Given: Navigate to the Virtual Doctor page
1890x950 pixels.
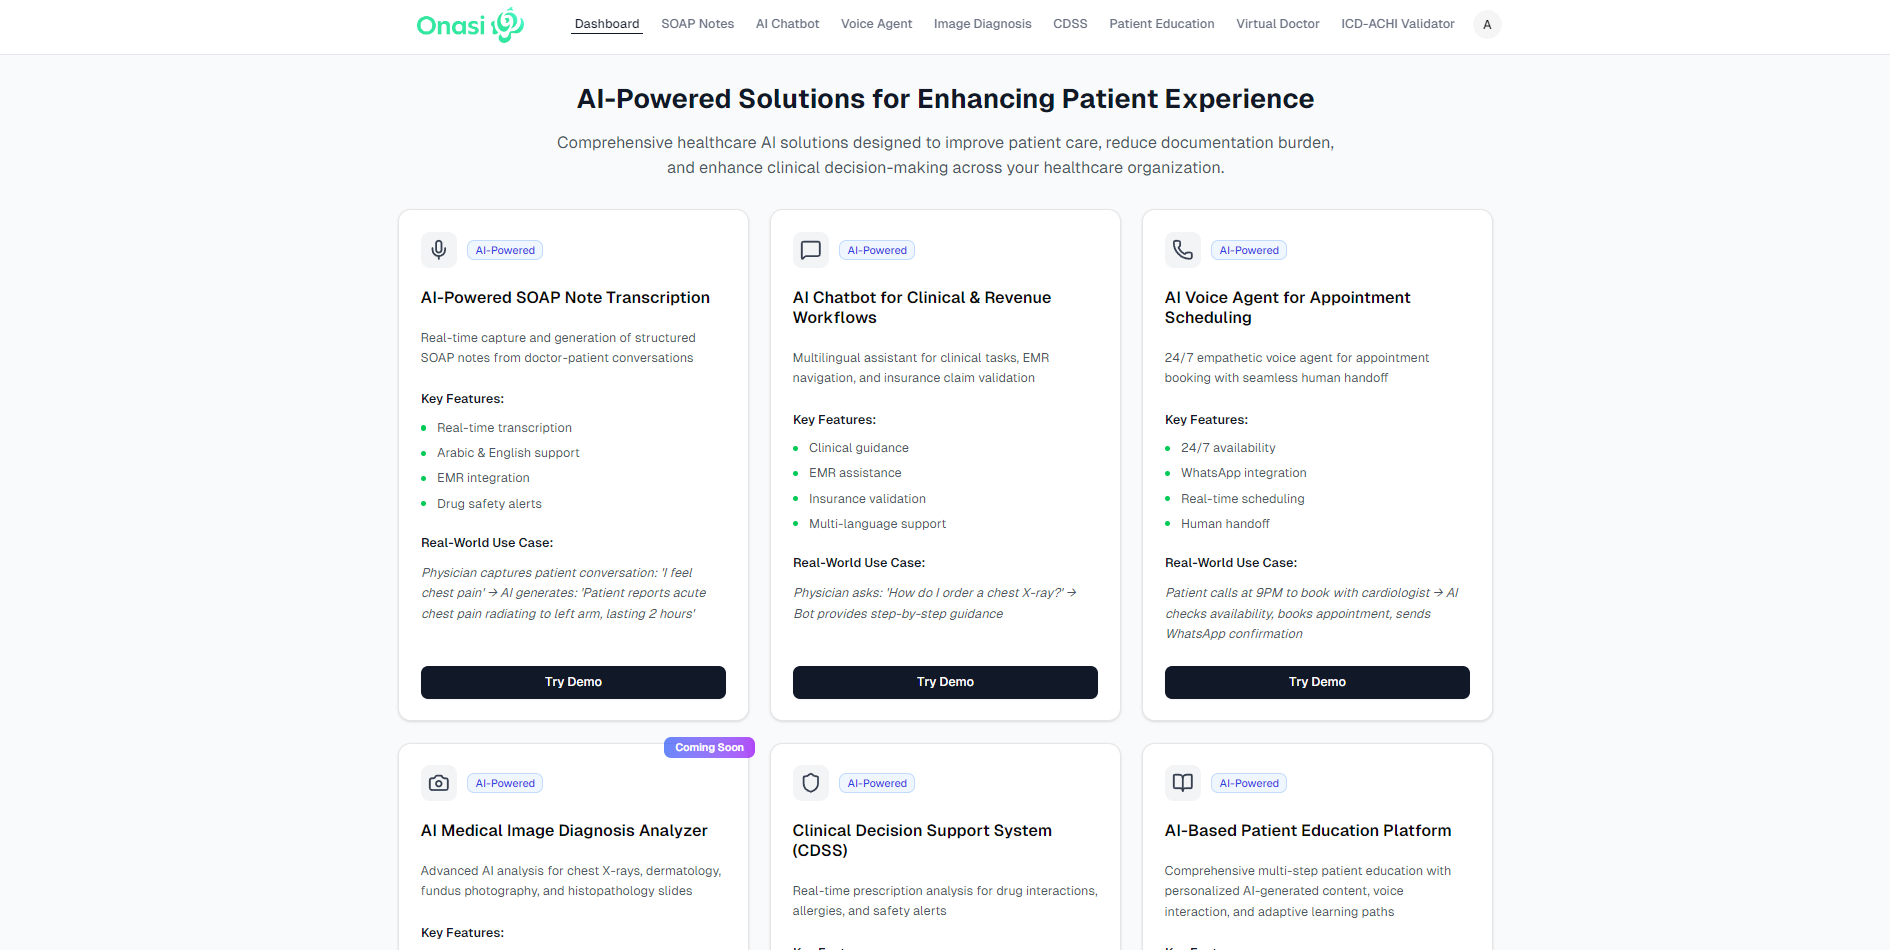Looking at the screenshot, I should 1277,23.
